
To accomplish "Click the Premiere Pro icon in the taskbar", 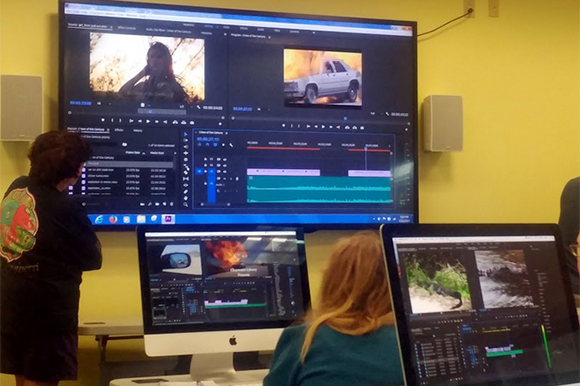I will (168, 219).
